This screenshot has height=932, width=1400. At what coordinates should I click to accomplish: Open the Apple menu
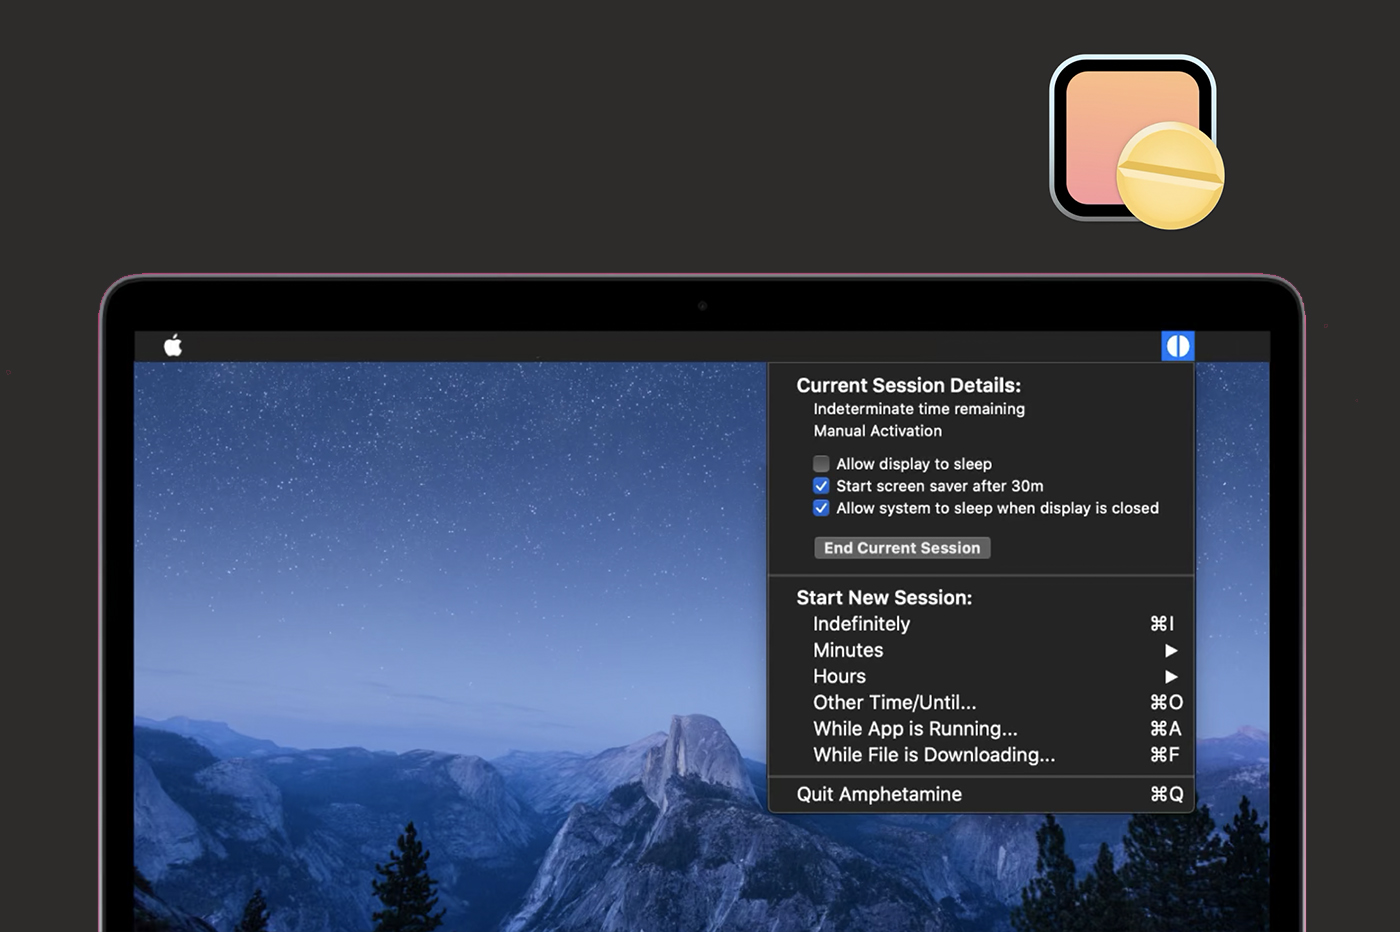tap(173, 346)
